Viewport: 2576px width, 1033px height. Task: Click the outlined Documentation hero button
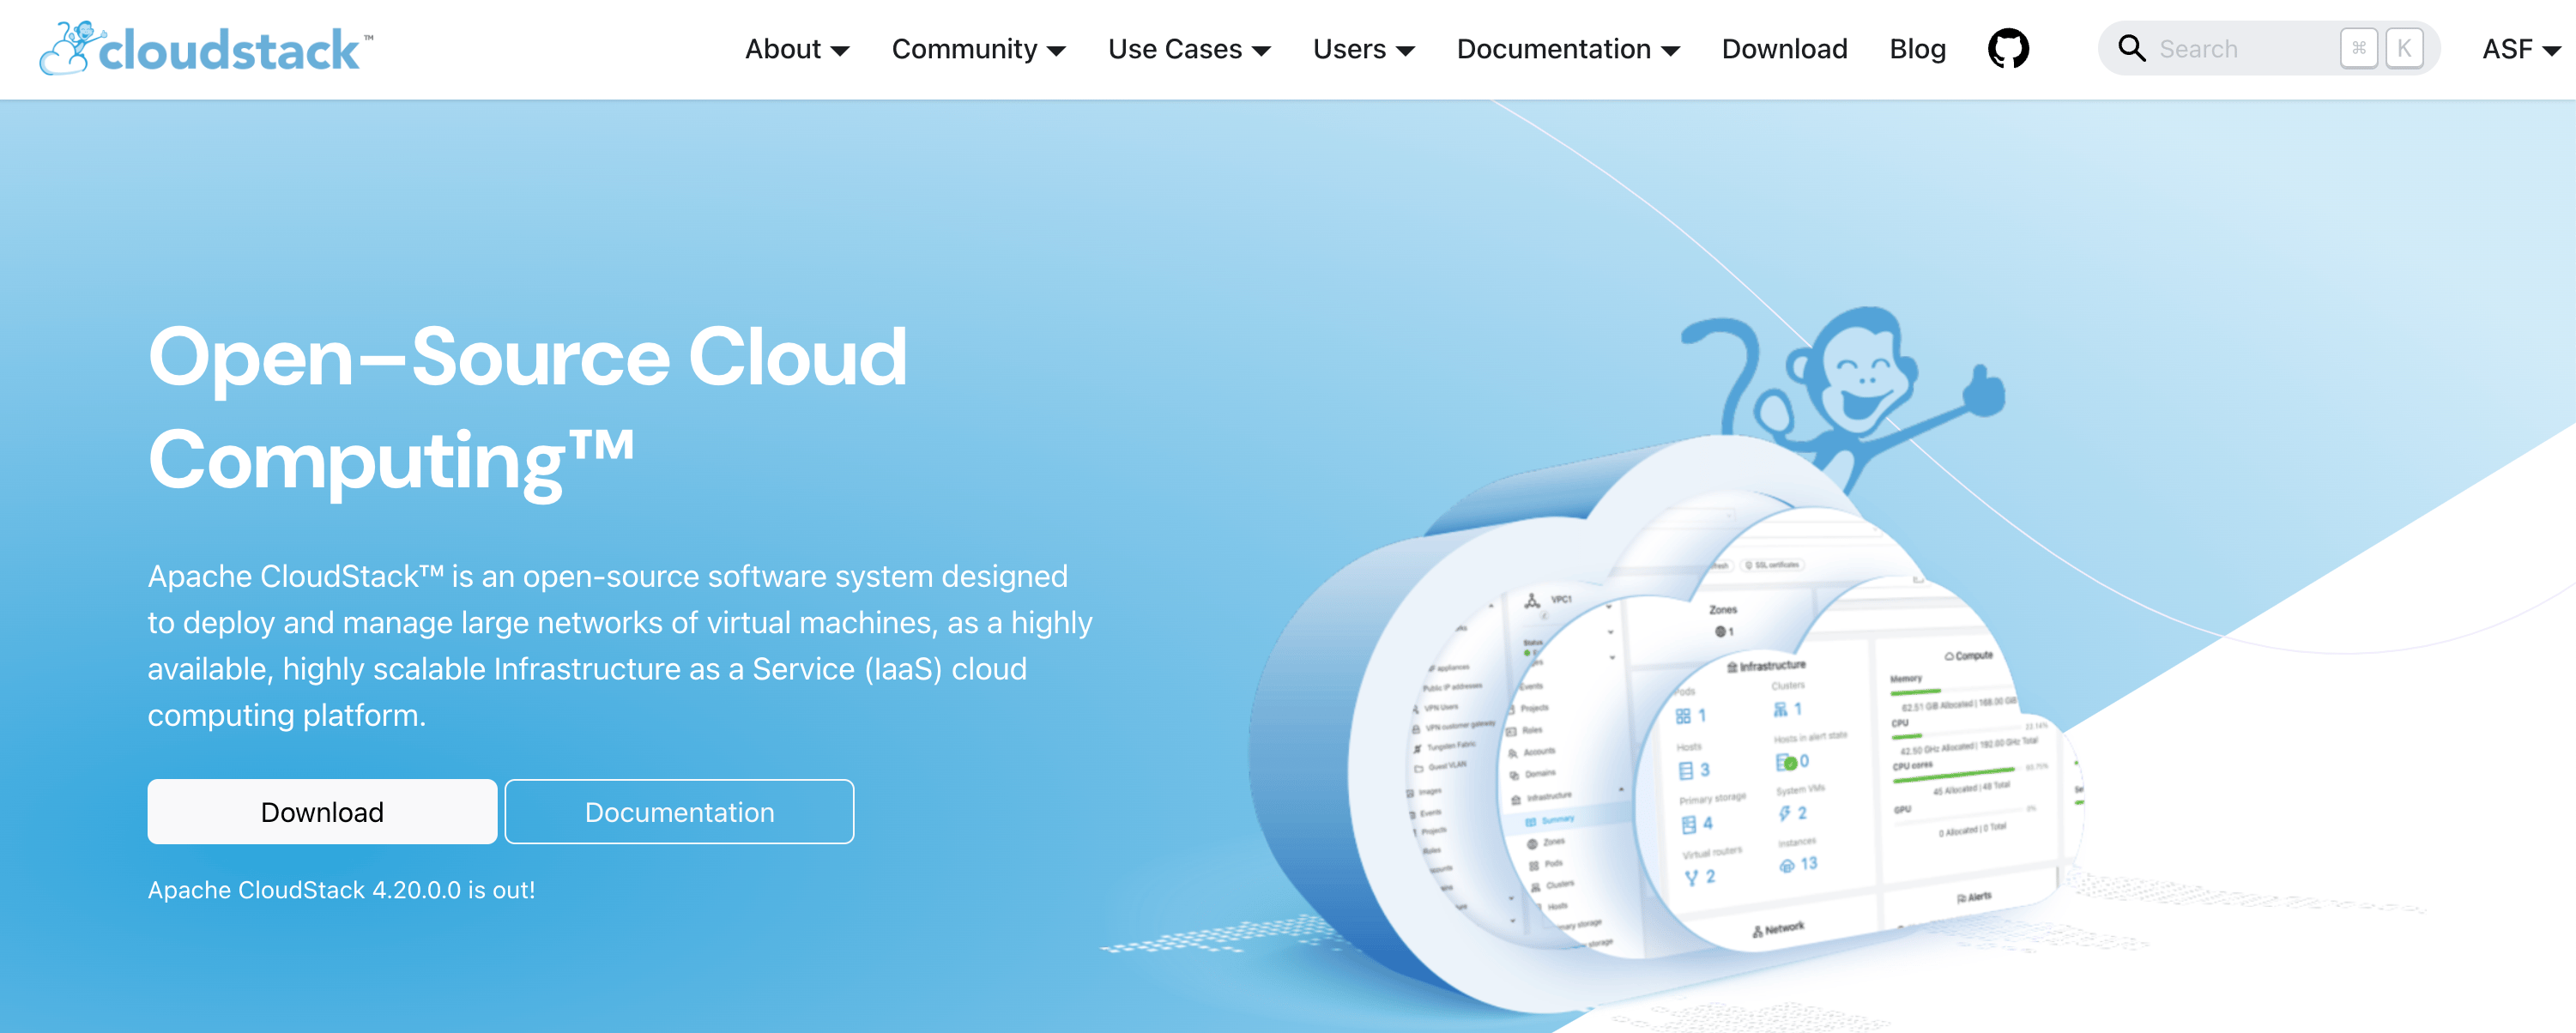pyautogui.click(x=679, y=811)
